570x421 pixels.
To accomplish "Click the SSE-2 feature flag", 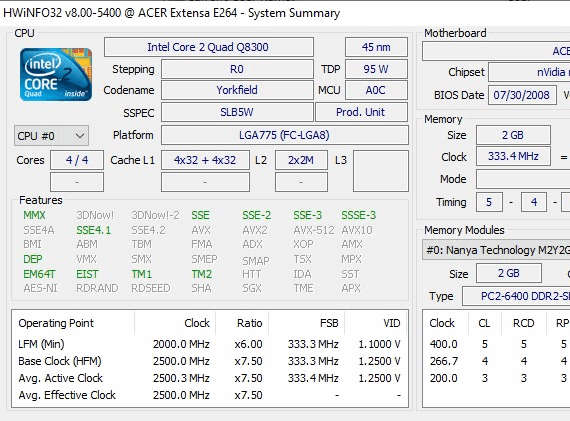I will pos(257,215).
